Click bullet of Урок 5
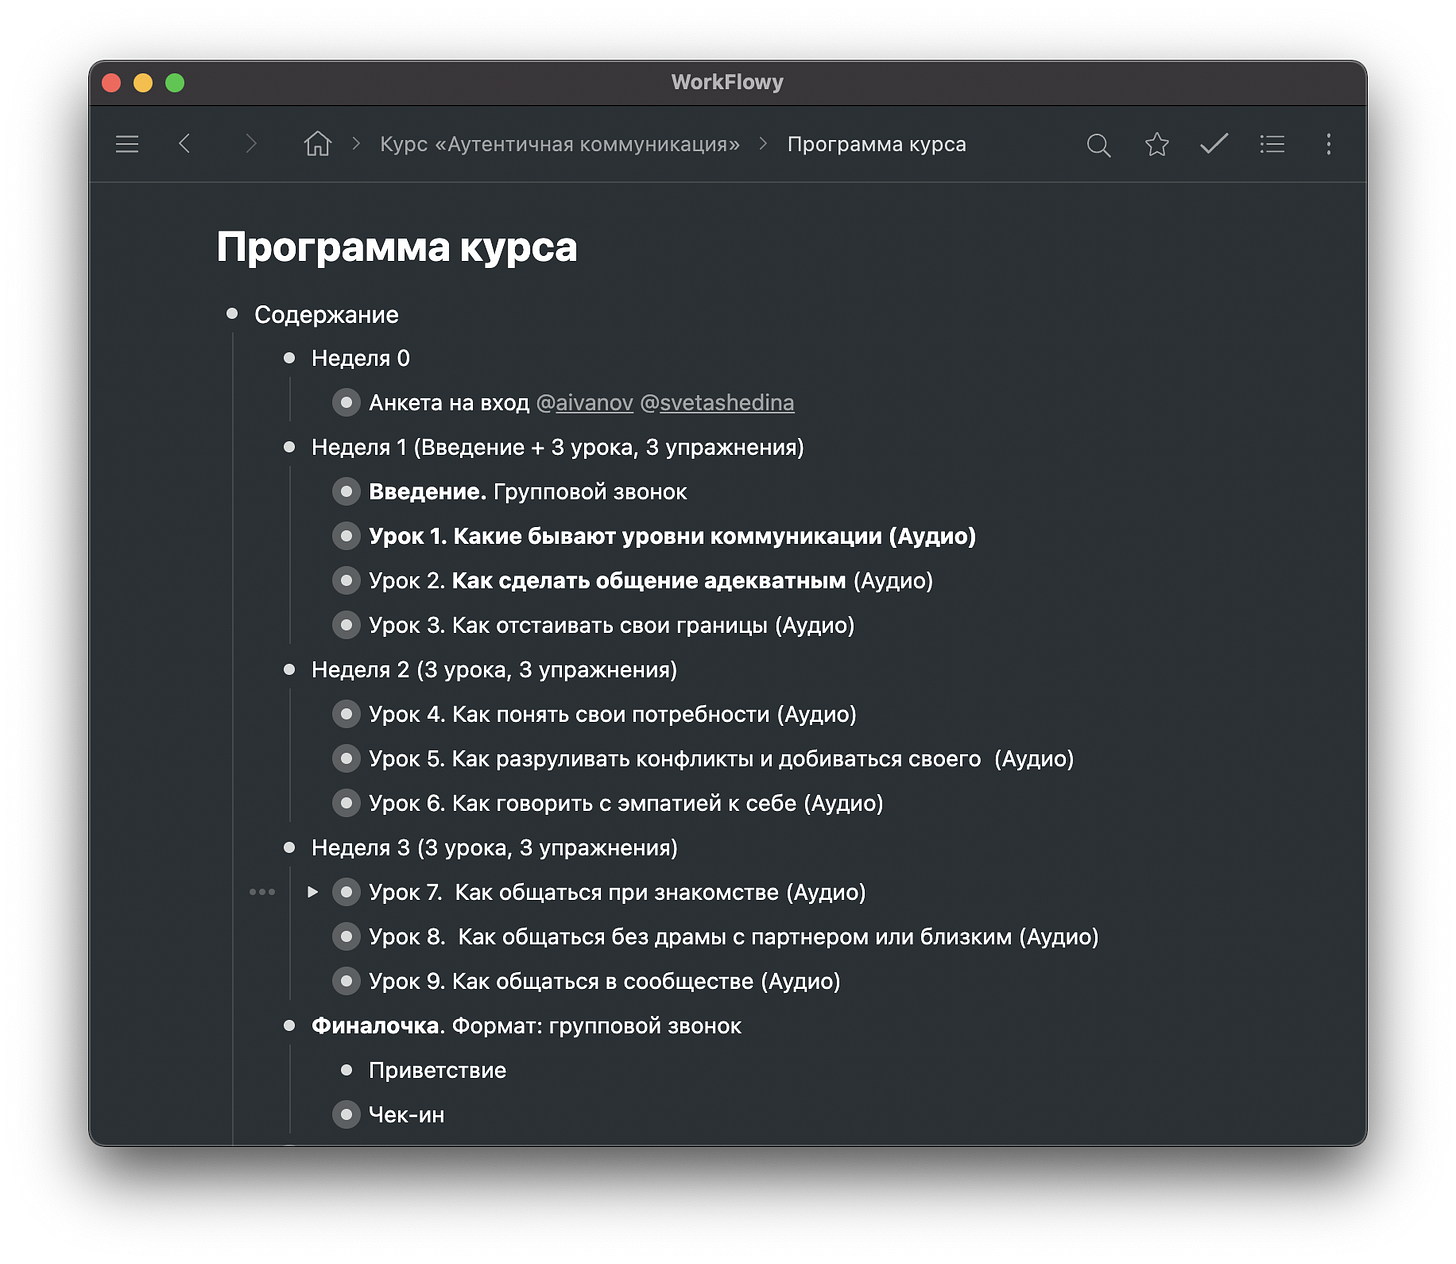Viewport: 1456px width, 1264px height. tap(346, 759)
